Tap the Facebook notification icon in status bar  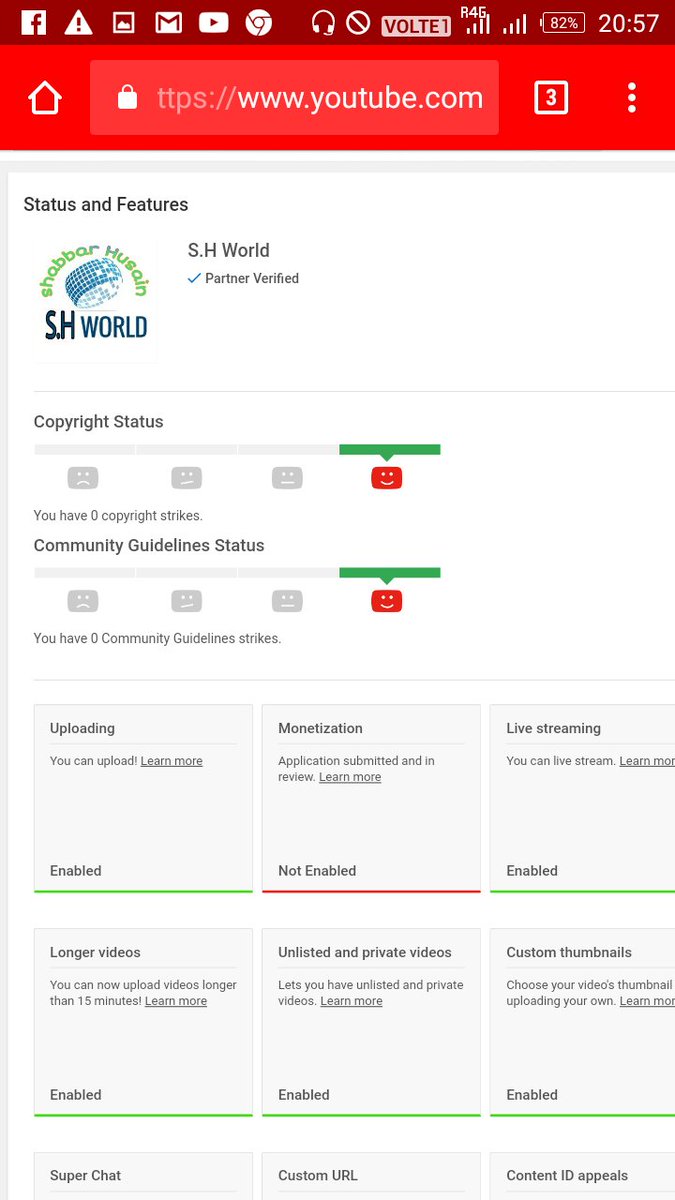point(33,22)
